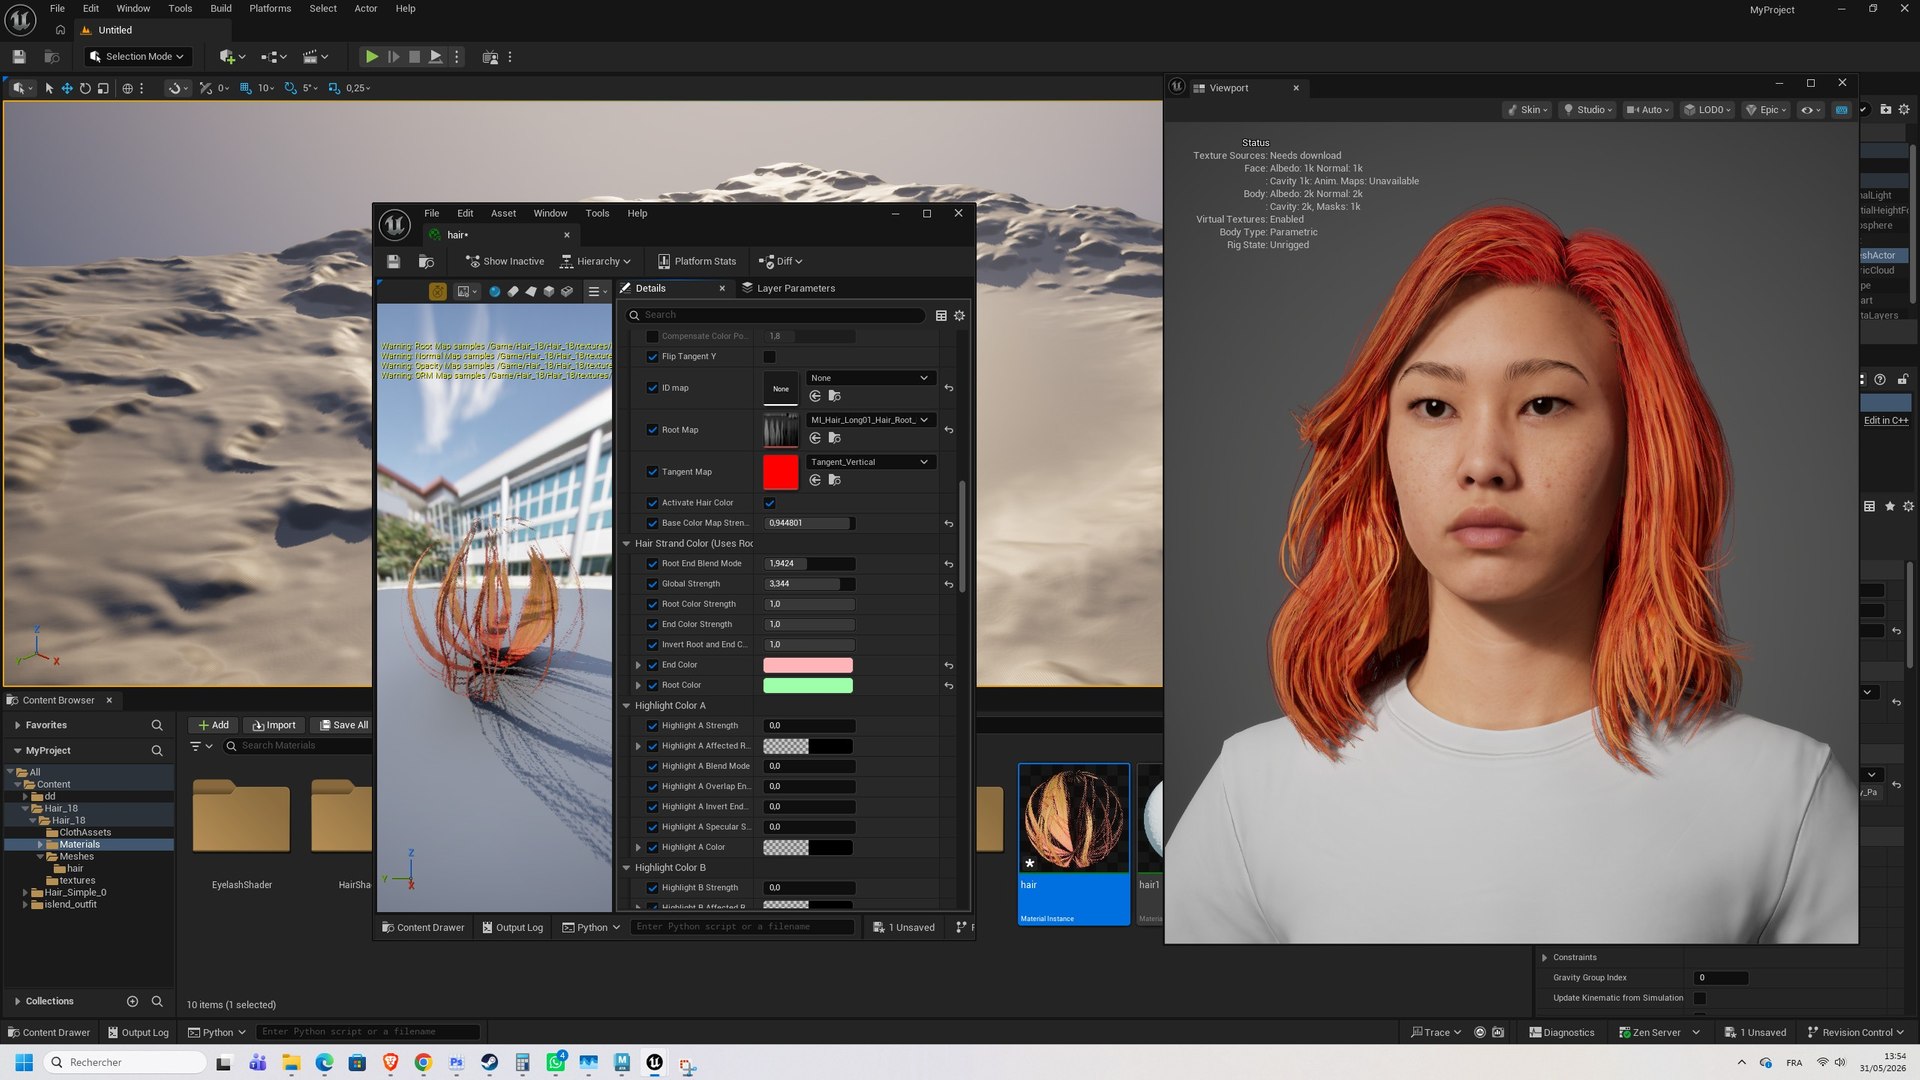1920x1080 pixels.
Task: Open the Add content cube-plus icon
Action: coord(231,57)
